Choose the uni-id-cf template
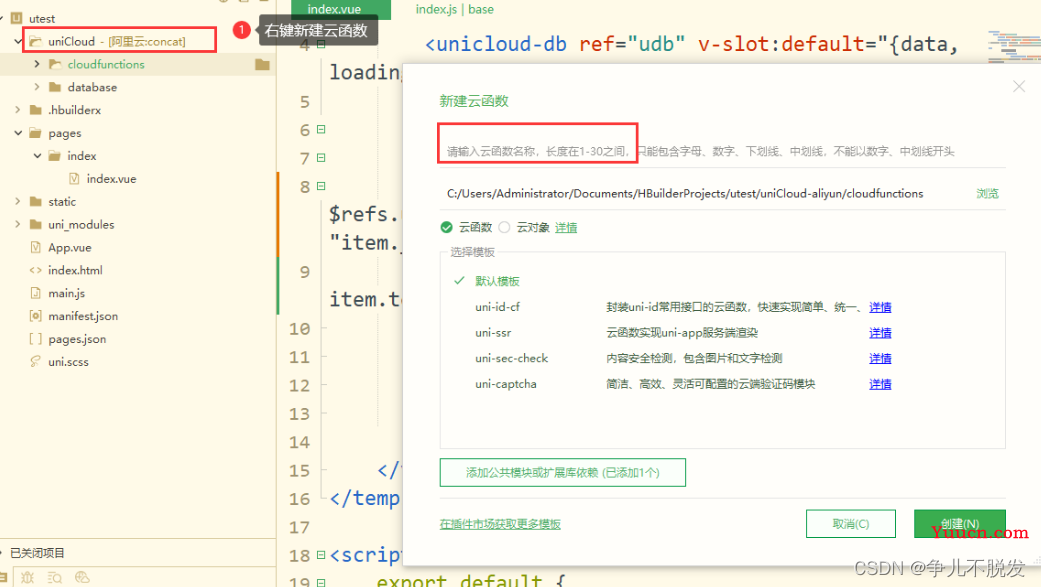Screen dimensions: 1041x587 (497, 307)
